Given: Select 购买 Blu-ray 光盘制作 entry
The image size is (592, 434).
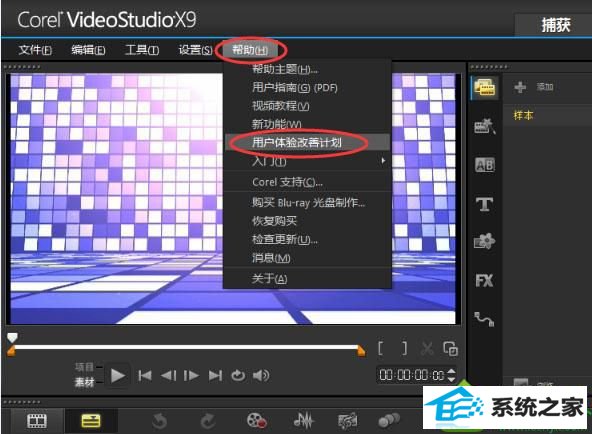Looking at the screenshot, I should [x=308, y=203].
